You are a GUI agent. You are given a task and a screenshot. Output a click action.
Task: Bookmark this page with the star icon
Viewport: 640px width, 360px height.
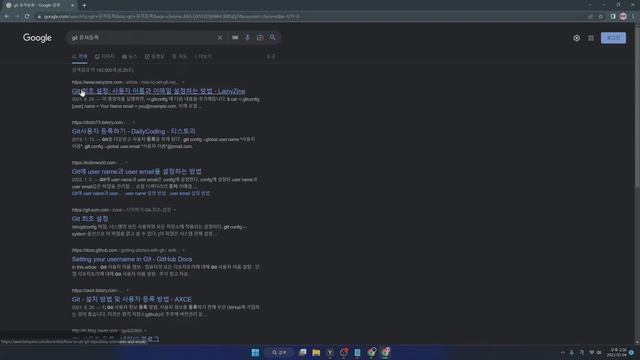[x=600, y=16]
